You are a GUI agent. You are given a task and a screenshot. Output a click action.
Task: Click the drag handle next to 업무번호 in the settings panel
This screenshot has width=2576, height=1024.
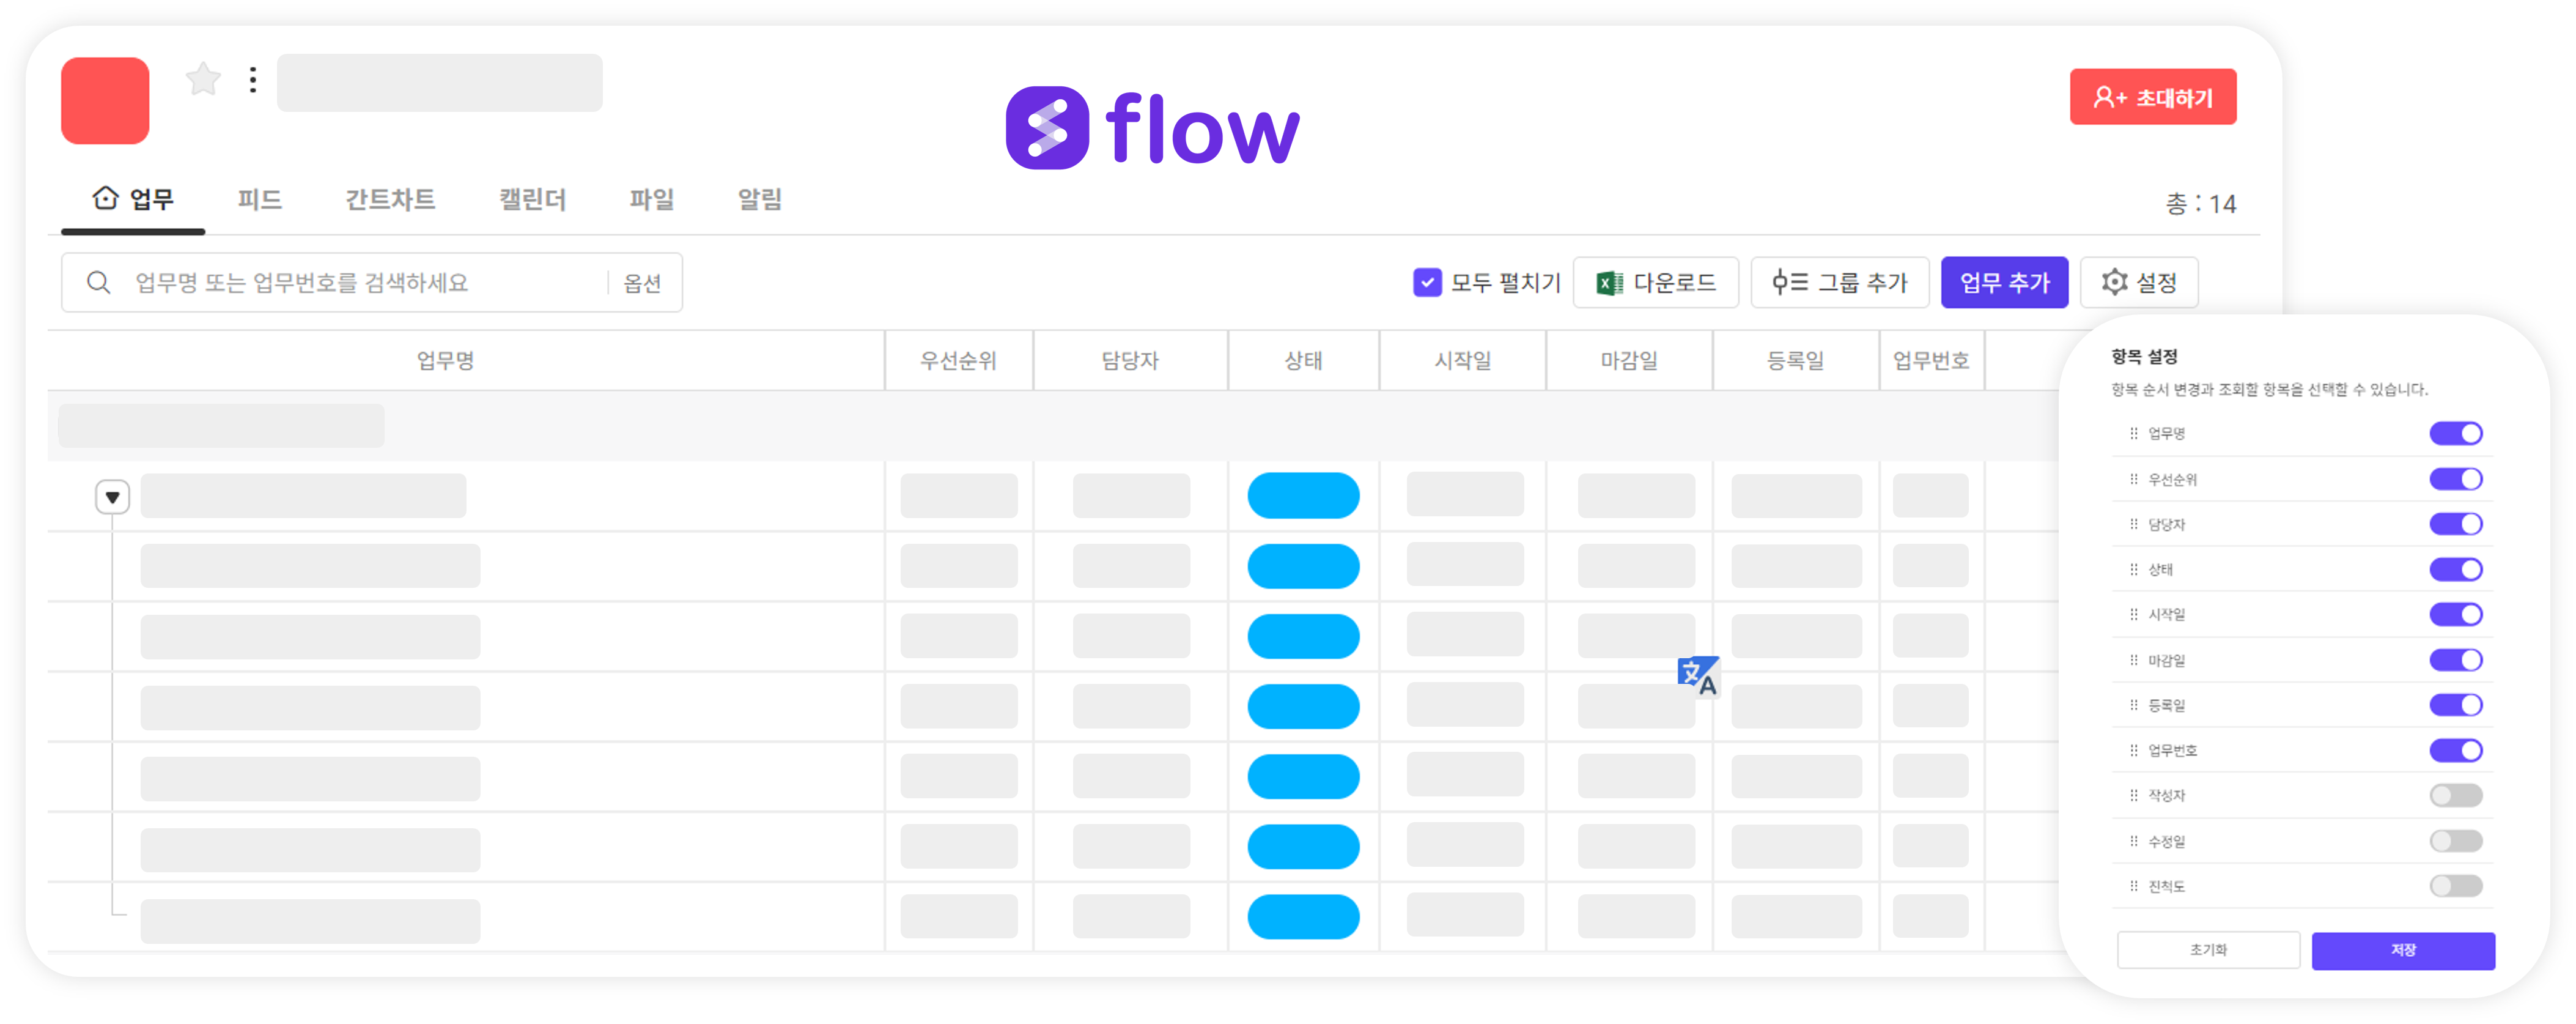(2133, 750)
